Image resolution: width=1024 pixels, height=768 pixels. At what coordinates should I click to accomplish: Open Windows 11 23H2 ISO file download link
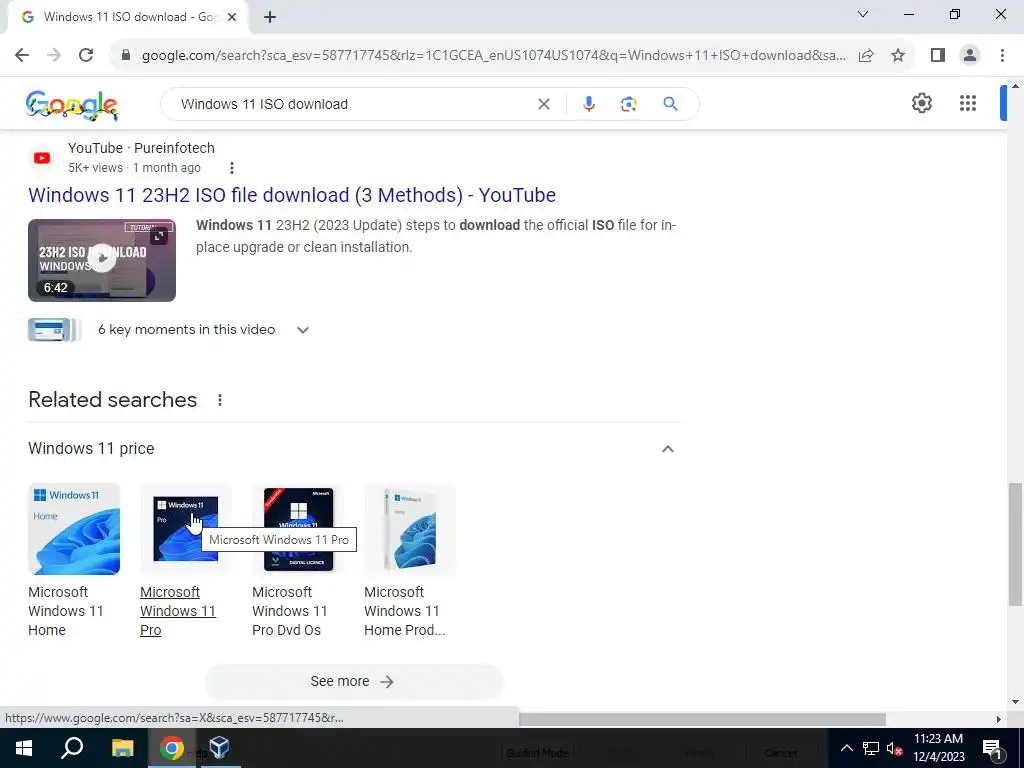pos(292,195)
